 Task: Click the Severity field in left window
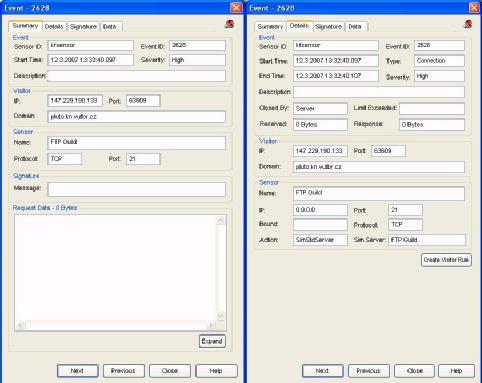(x=197, y=60)
